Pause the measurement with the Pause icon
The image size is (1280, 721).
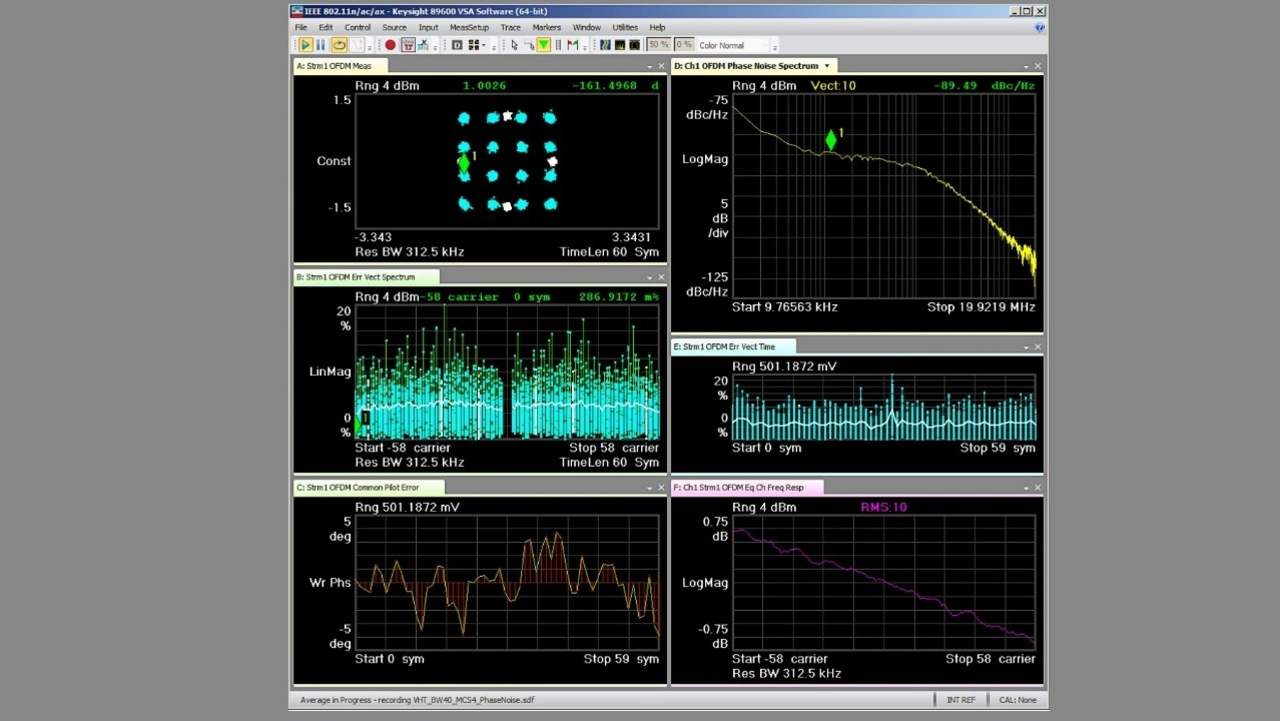tap(321, 45)
